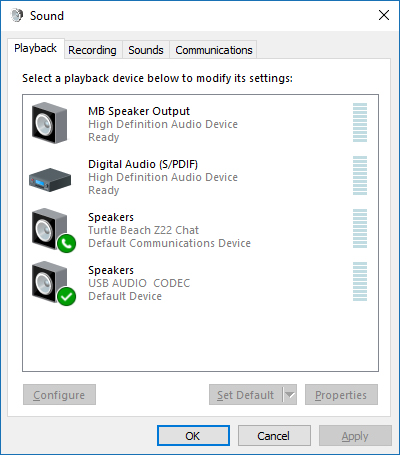
Task: Click the Sound window title speaker icon
Action: 17,15
